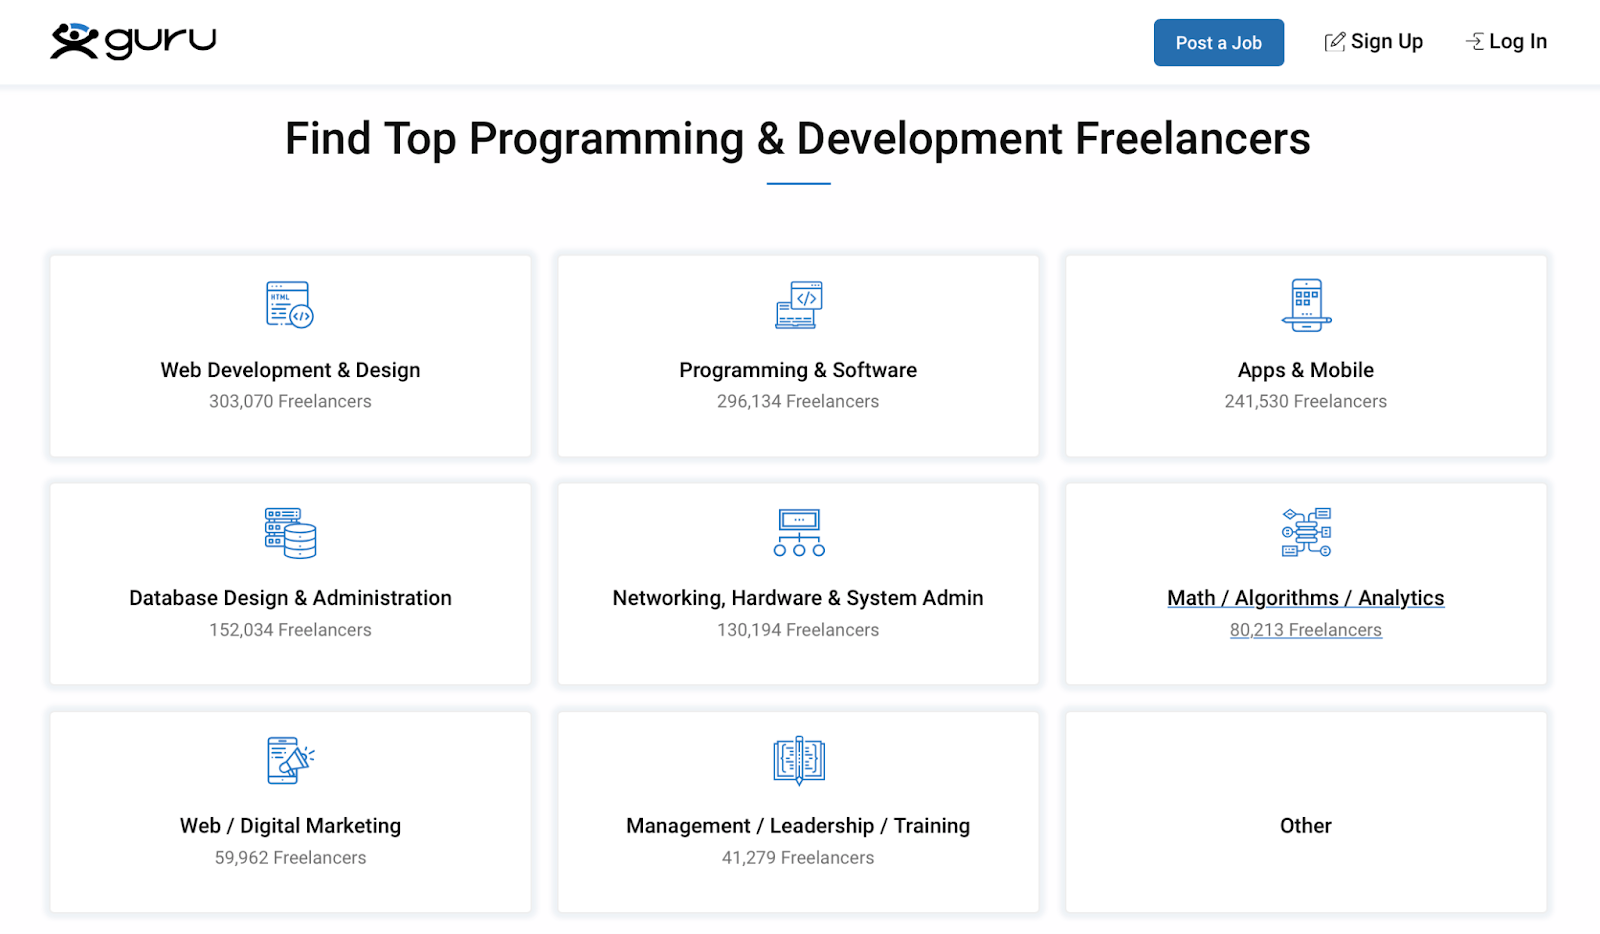Click the Log In arrow icon
The height and width of the screenshot is (934, 1600).
click(1474, 42)
